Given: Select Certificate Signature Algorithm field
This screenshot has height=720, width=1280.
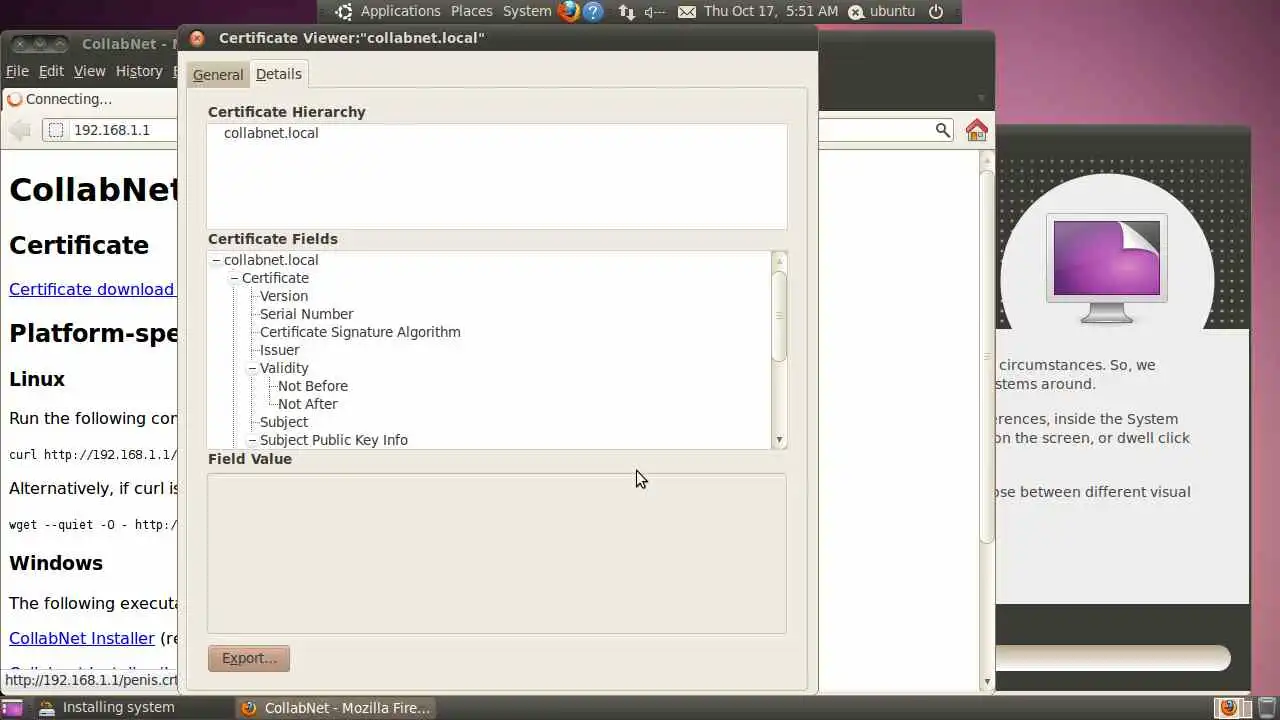Looking at the screenshot, I should coord(360,332).
